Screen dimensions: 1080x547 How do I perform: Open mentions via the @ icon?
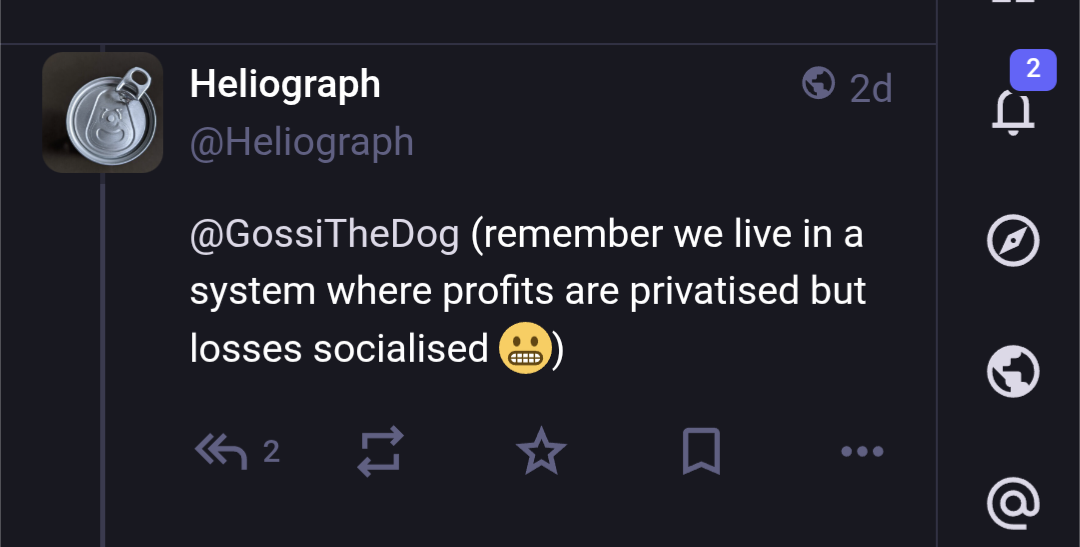click(x=1013, y=502)
